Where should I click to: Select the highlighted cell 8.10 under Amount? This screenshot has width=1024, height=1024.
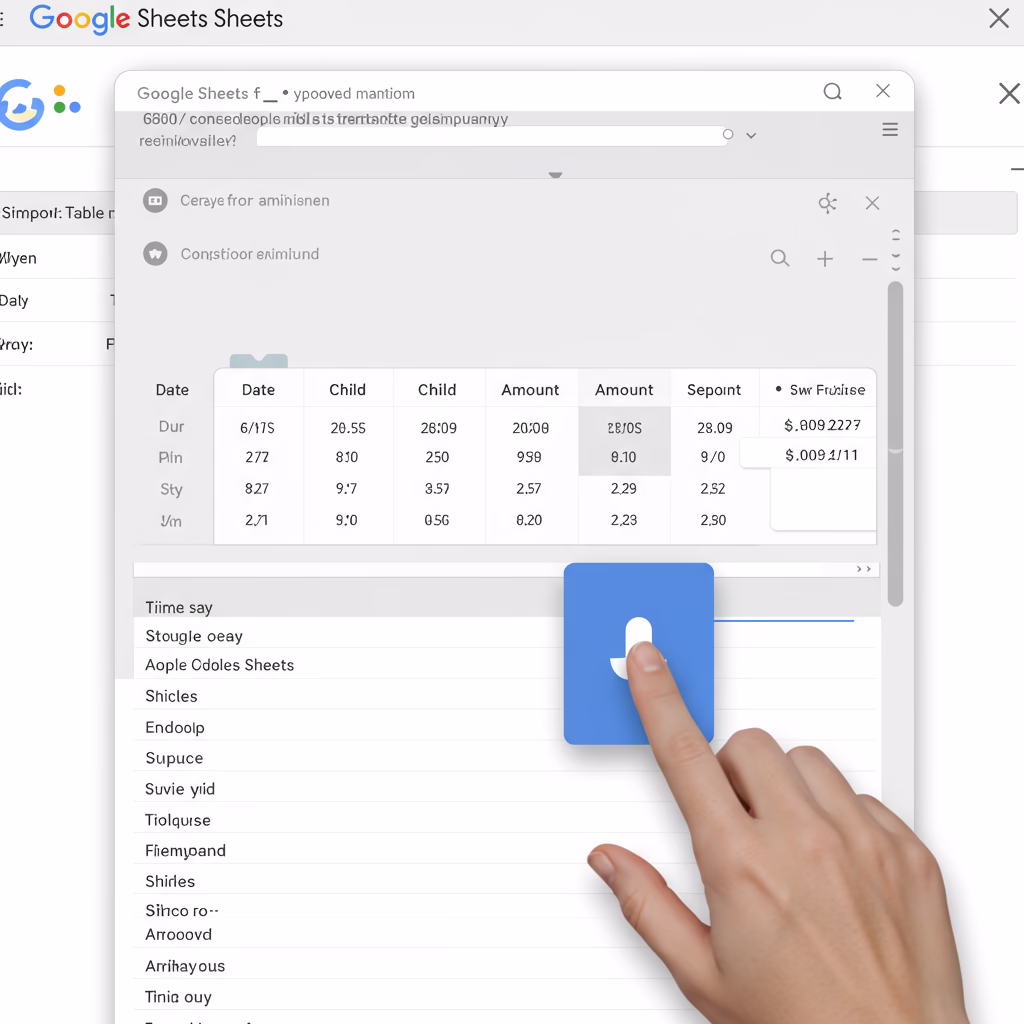click(624, 457)
